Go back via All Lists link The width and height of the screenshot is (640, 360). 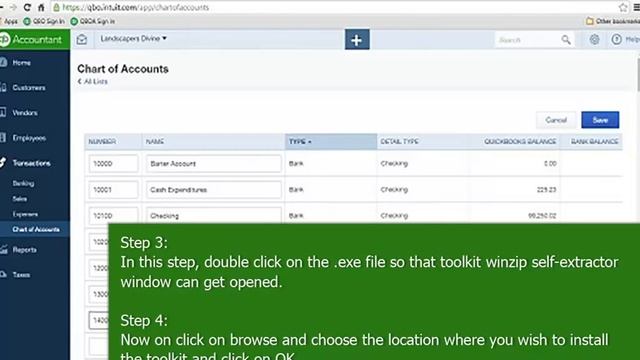pyautogui.click(x=93, y=82)
